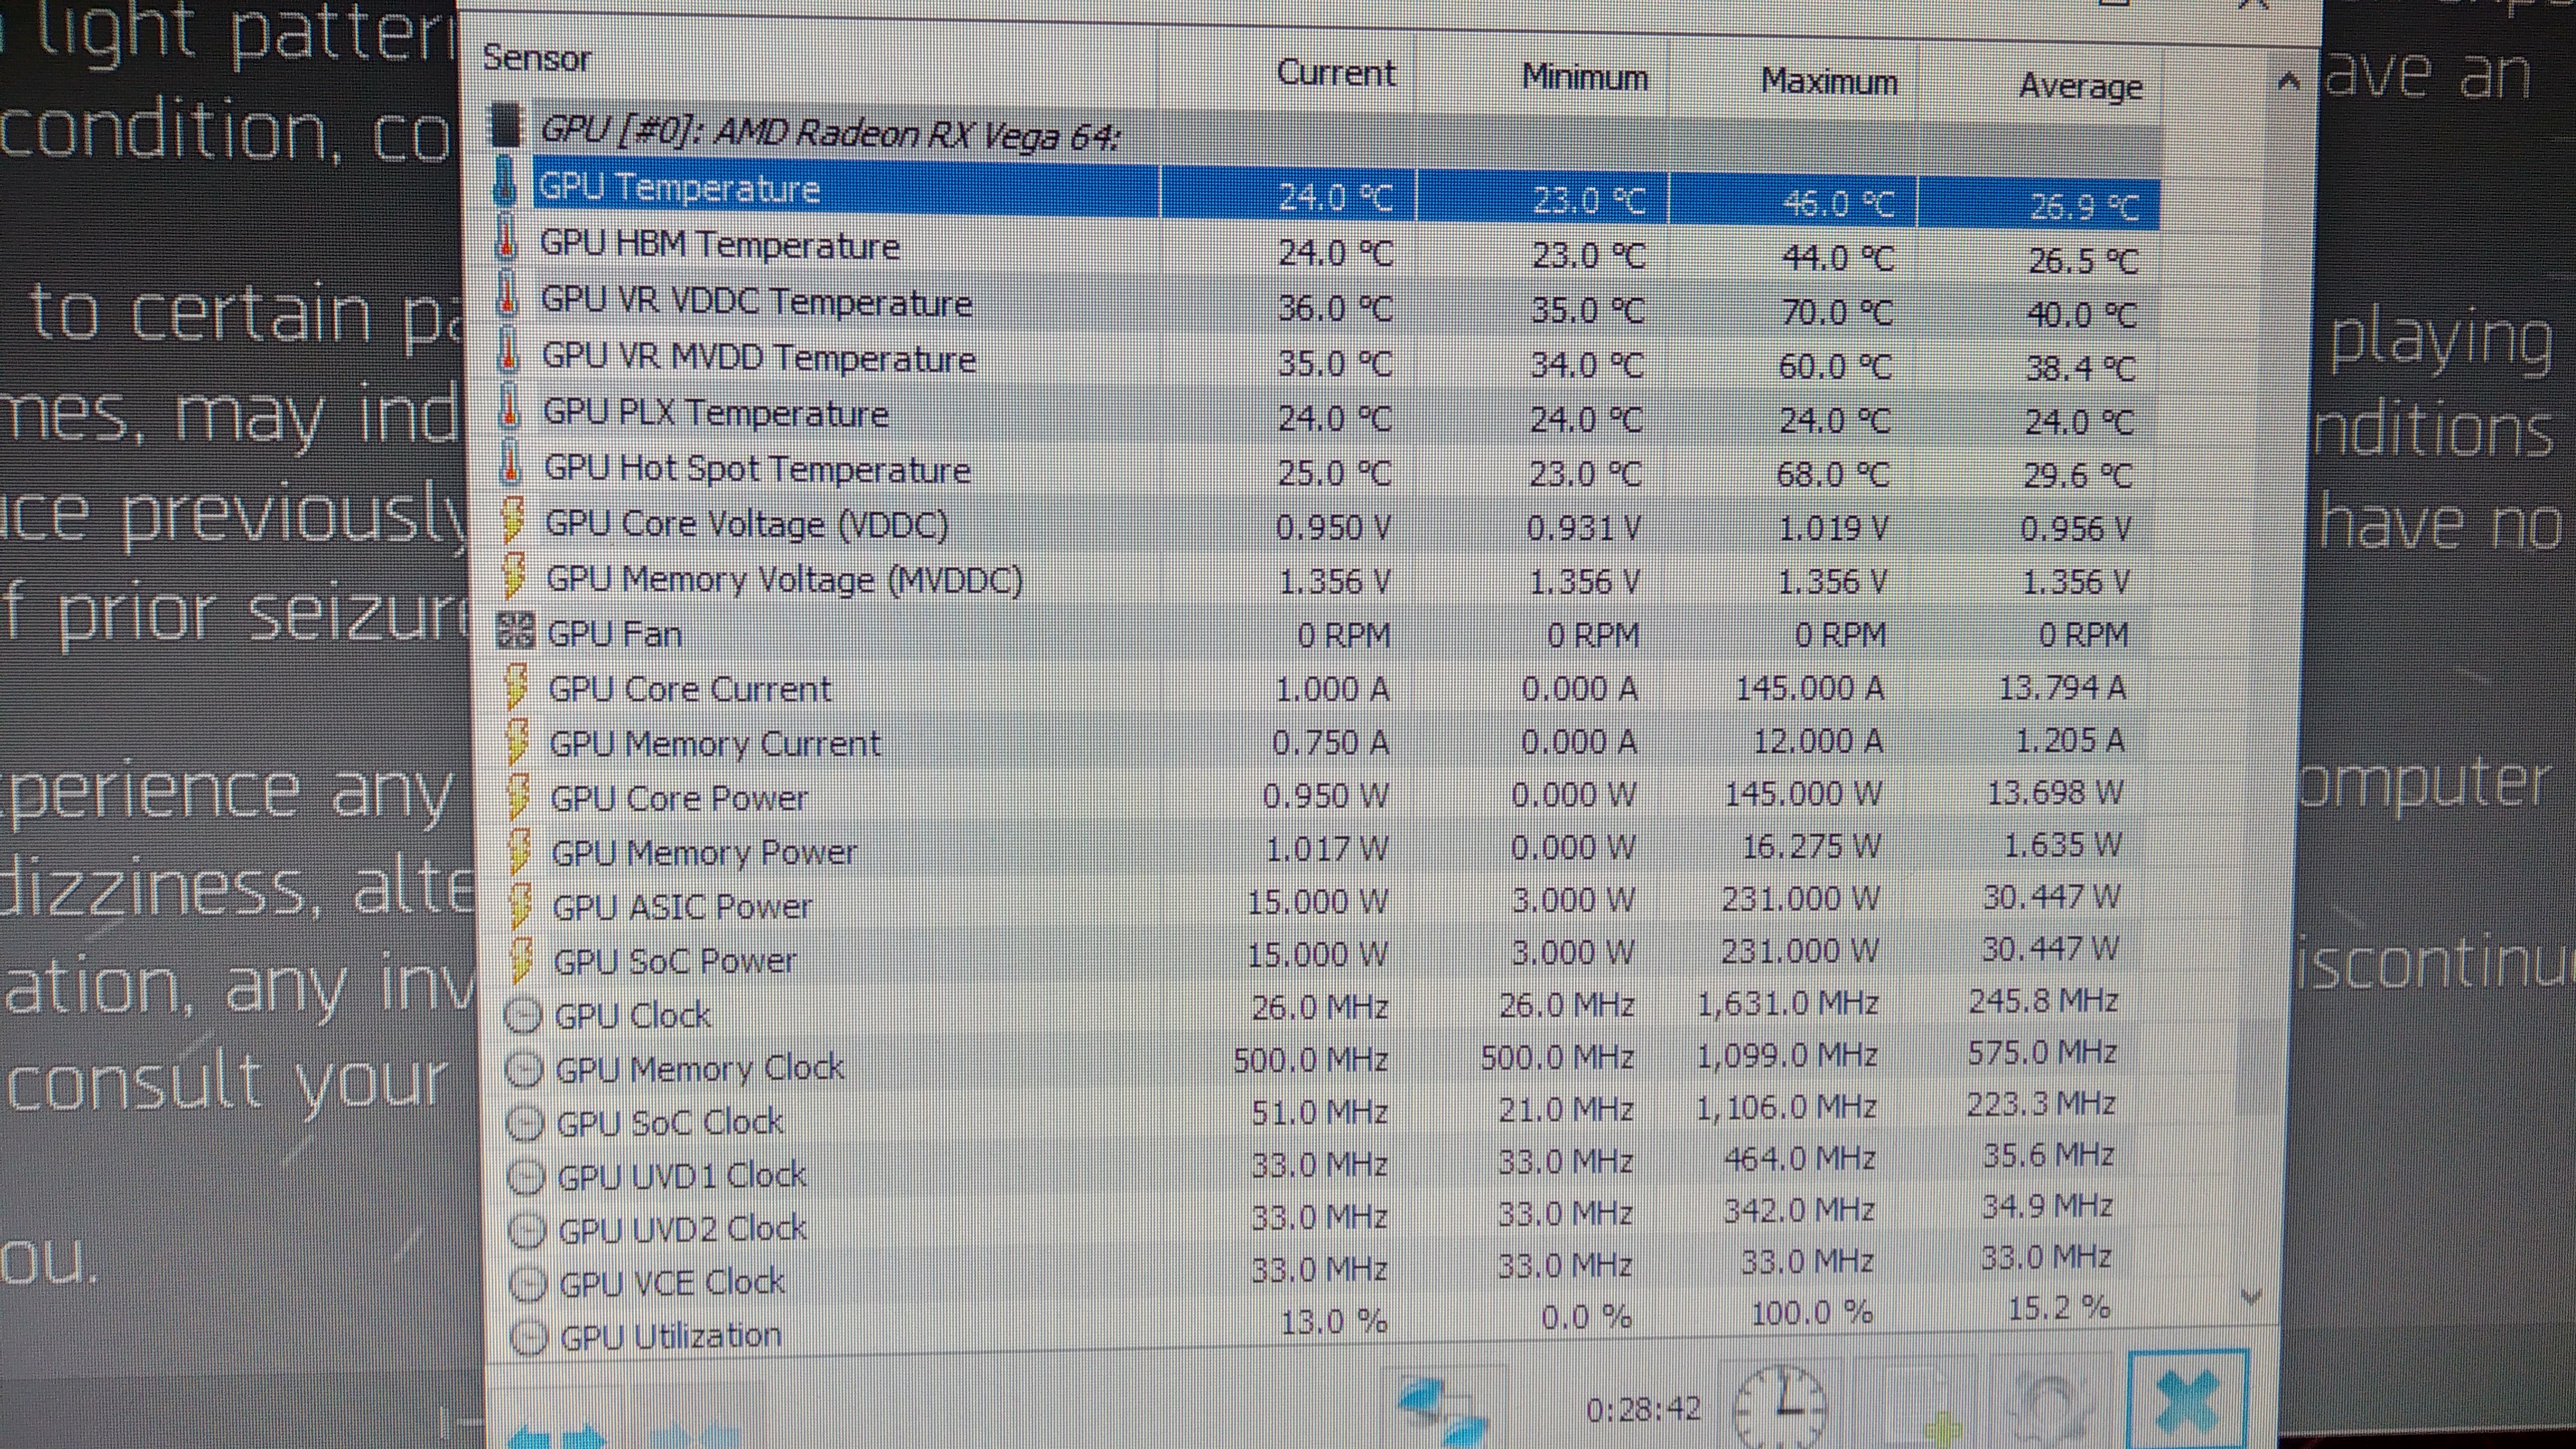
Task: Click the 26.9 °C average GPU Temperature value
Action: pyautogui.click(x=2084, y=207)
